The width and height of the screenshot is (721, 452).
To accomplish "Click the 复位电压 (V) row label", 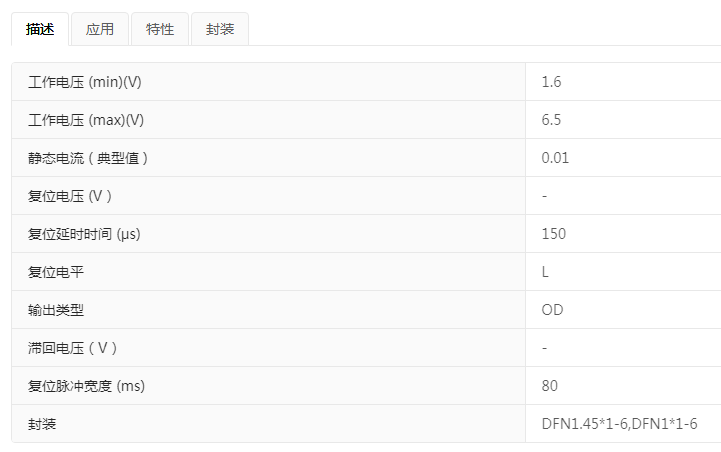I will [x=70, y=196].
